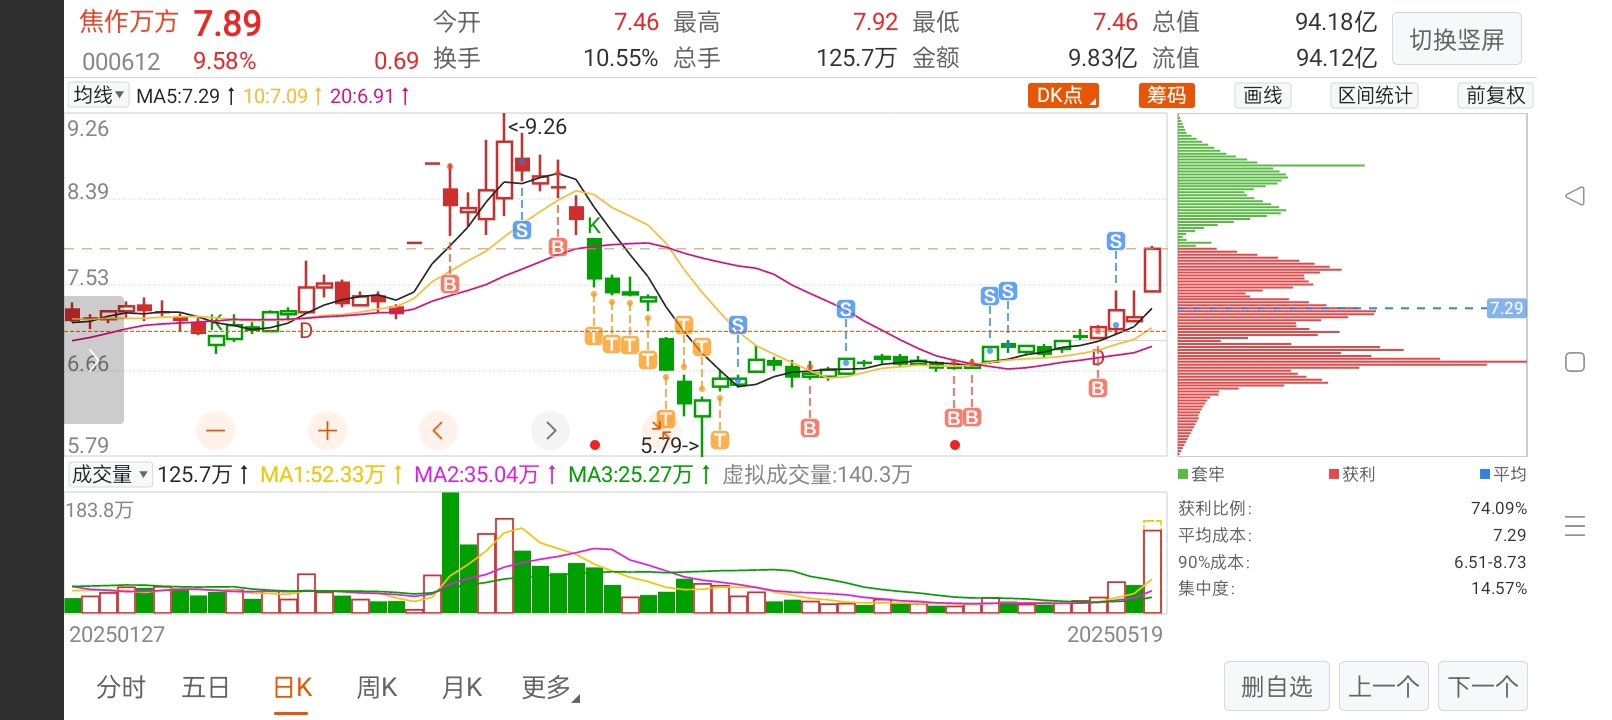
Task: Tap Android back triangle icon
Action: pyautogui.click(x=1575, y=196)
